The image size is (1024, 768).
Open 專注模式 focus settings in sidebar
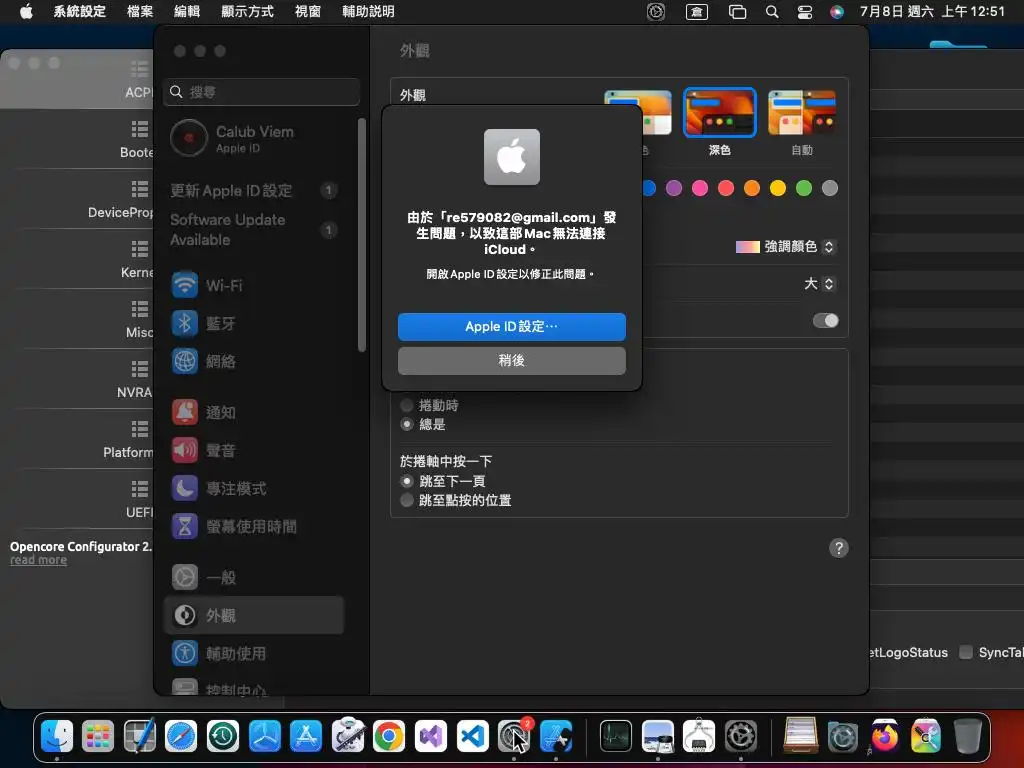[253, 488]
